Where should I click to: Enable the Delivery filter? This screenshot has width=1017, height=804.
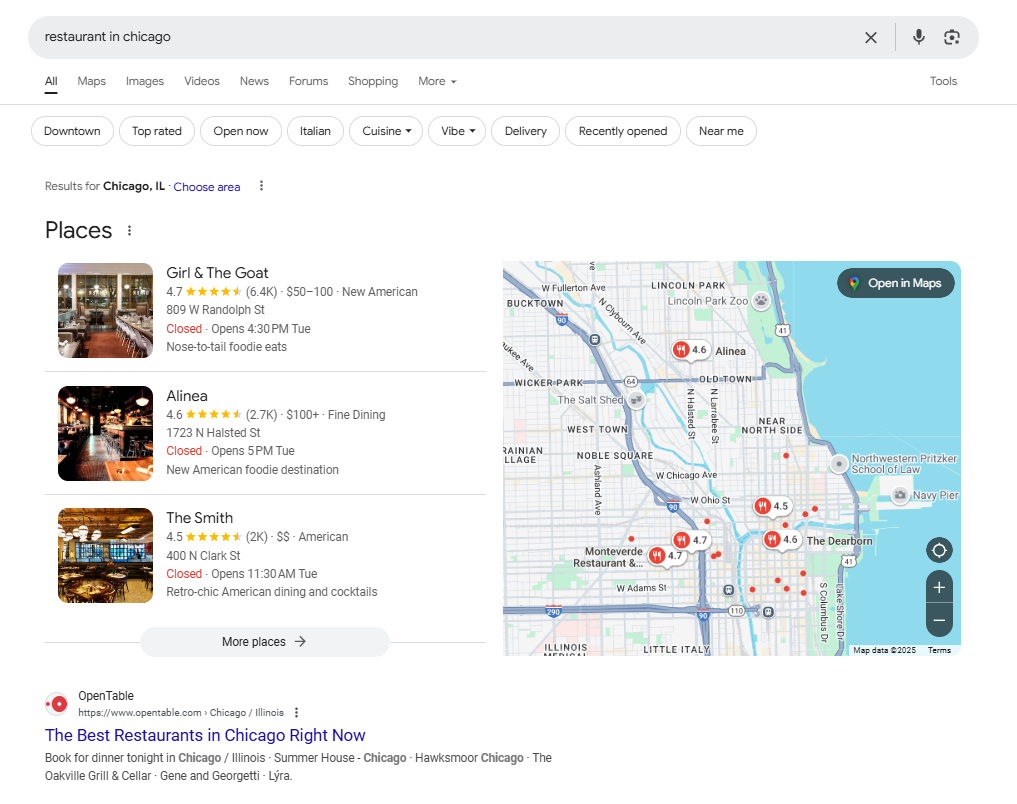(525, 131)
